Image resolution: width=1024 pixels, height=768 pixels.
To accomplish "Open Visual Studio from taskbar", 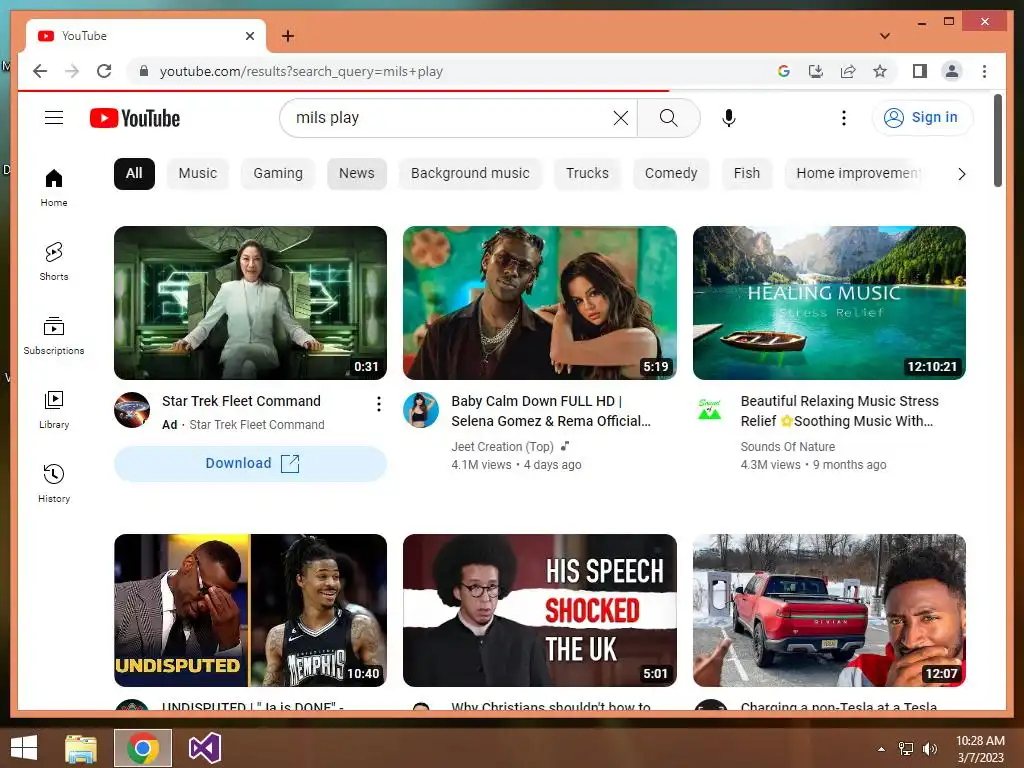I will [205, 748].
